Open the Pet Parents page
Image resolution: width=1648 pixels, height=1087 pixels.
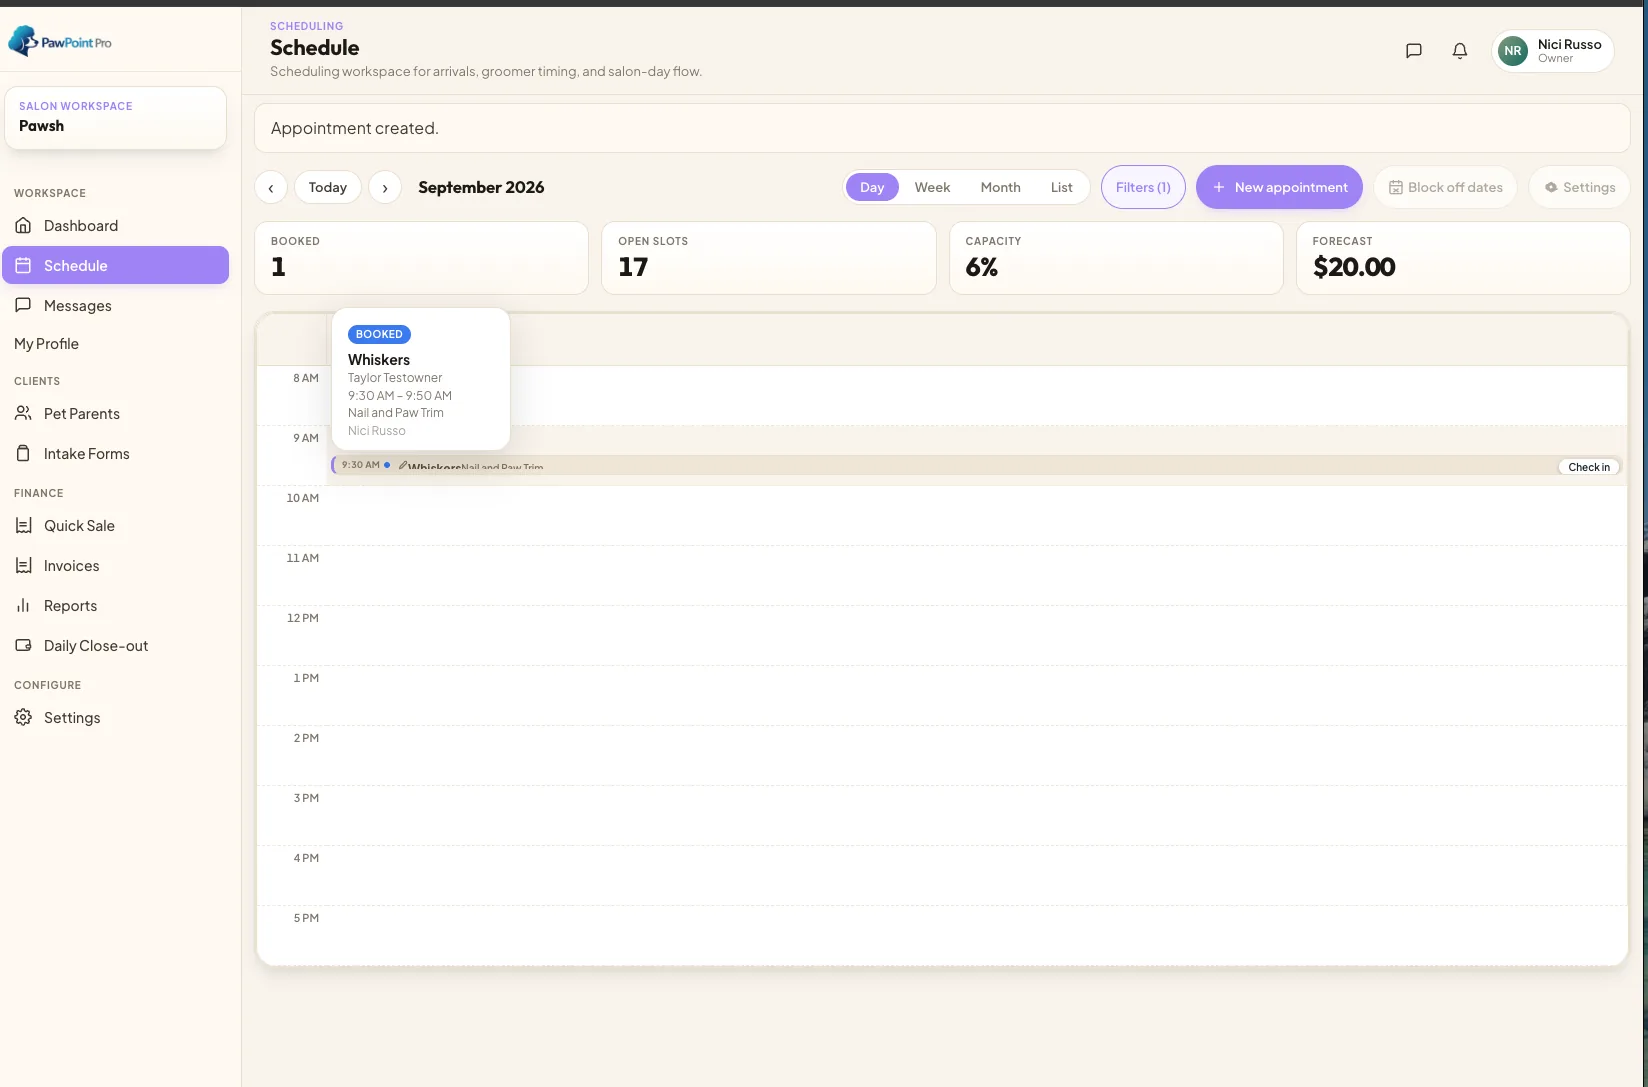116,413
